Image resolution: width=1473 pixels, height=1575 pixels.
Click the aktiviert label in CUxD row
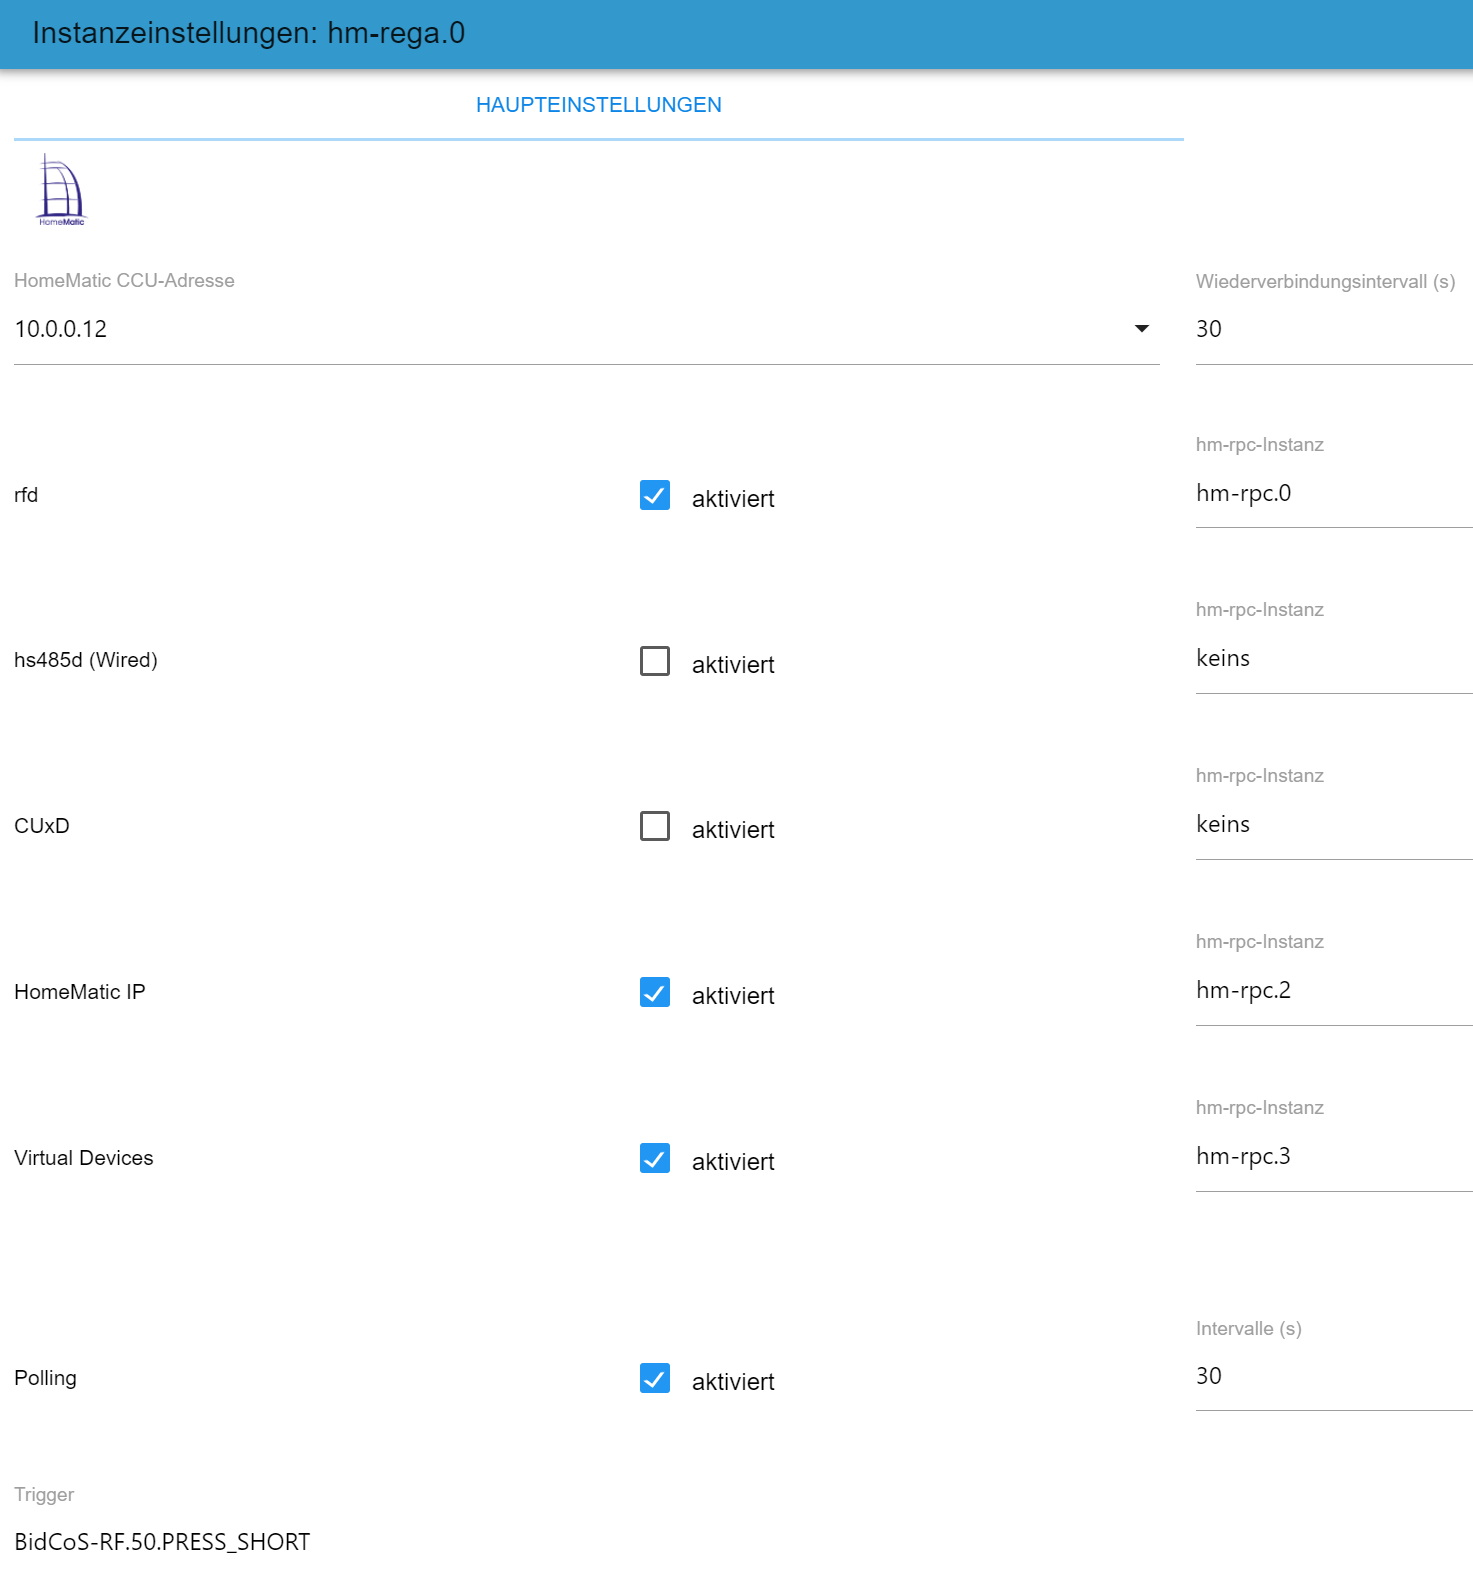[733, 830]
